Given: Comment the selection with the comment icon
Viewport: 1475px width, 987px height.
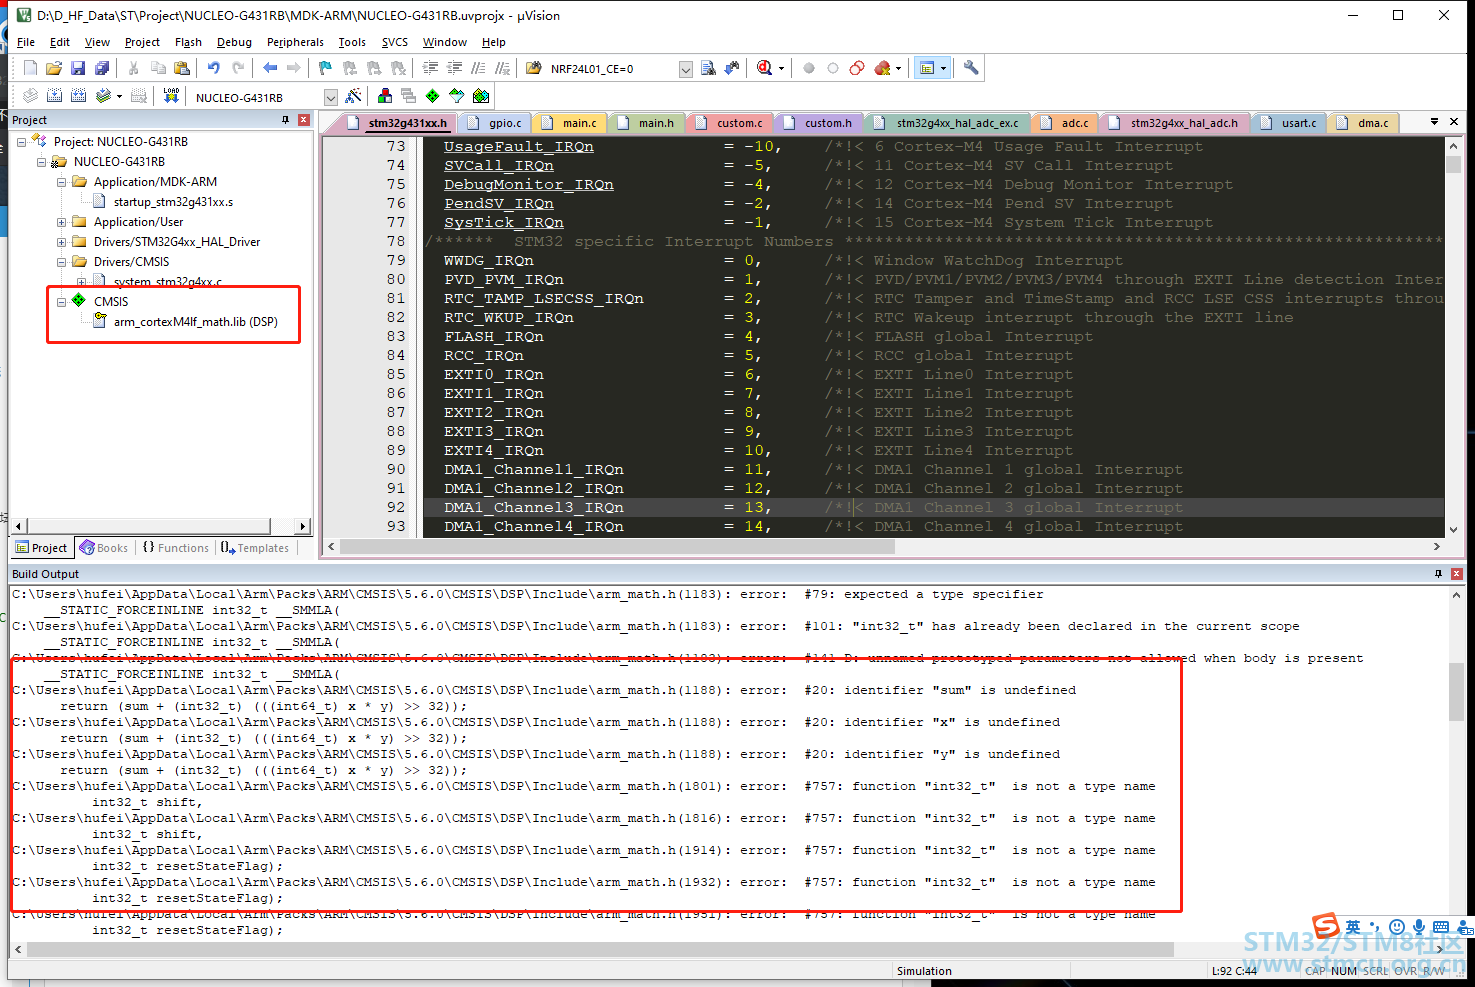Looking at the screenshot, I should (x=479, y=68).
